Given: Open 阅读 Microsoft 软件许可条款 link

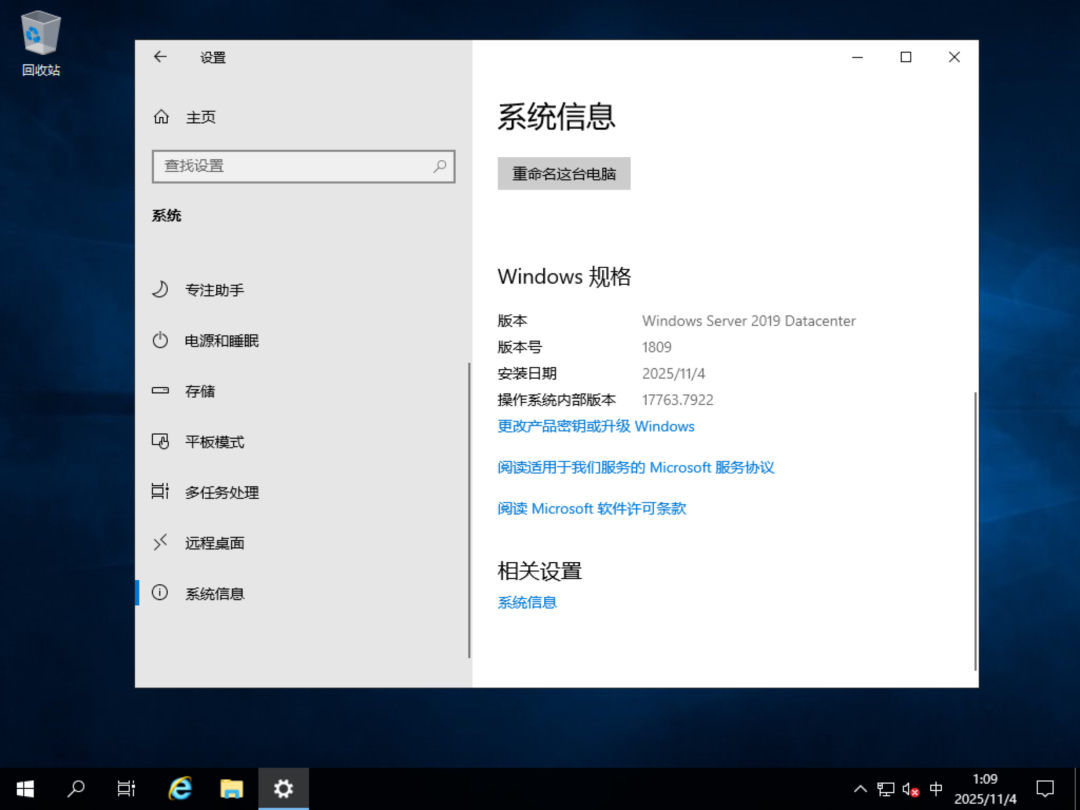Looking at the screenshot, I should point(592,509).
